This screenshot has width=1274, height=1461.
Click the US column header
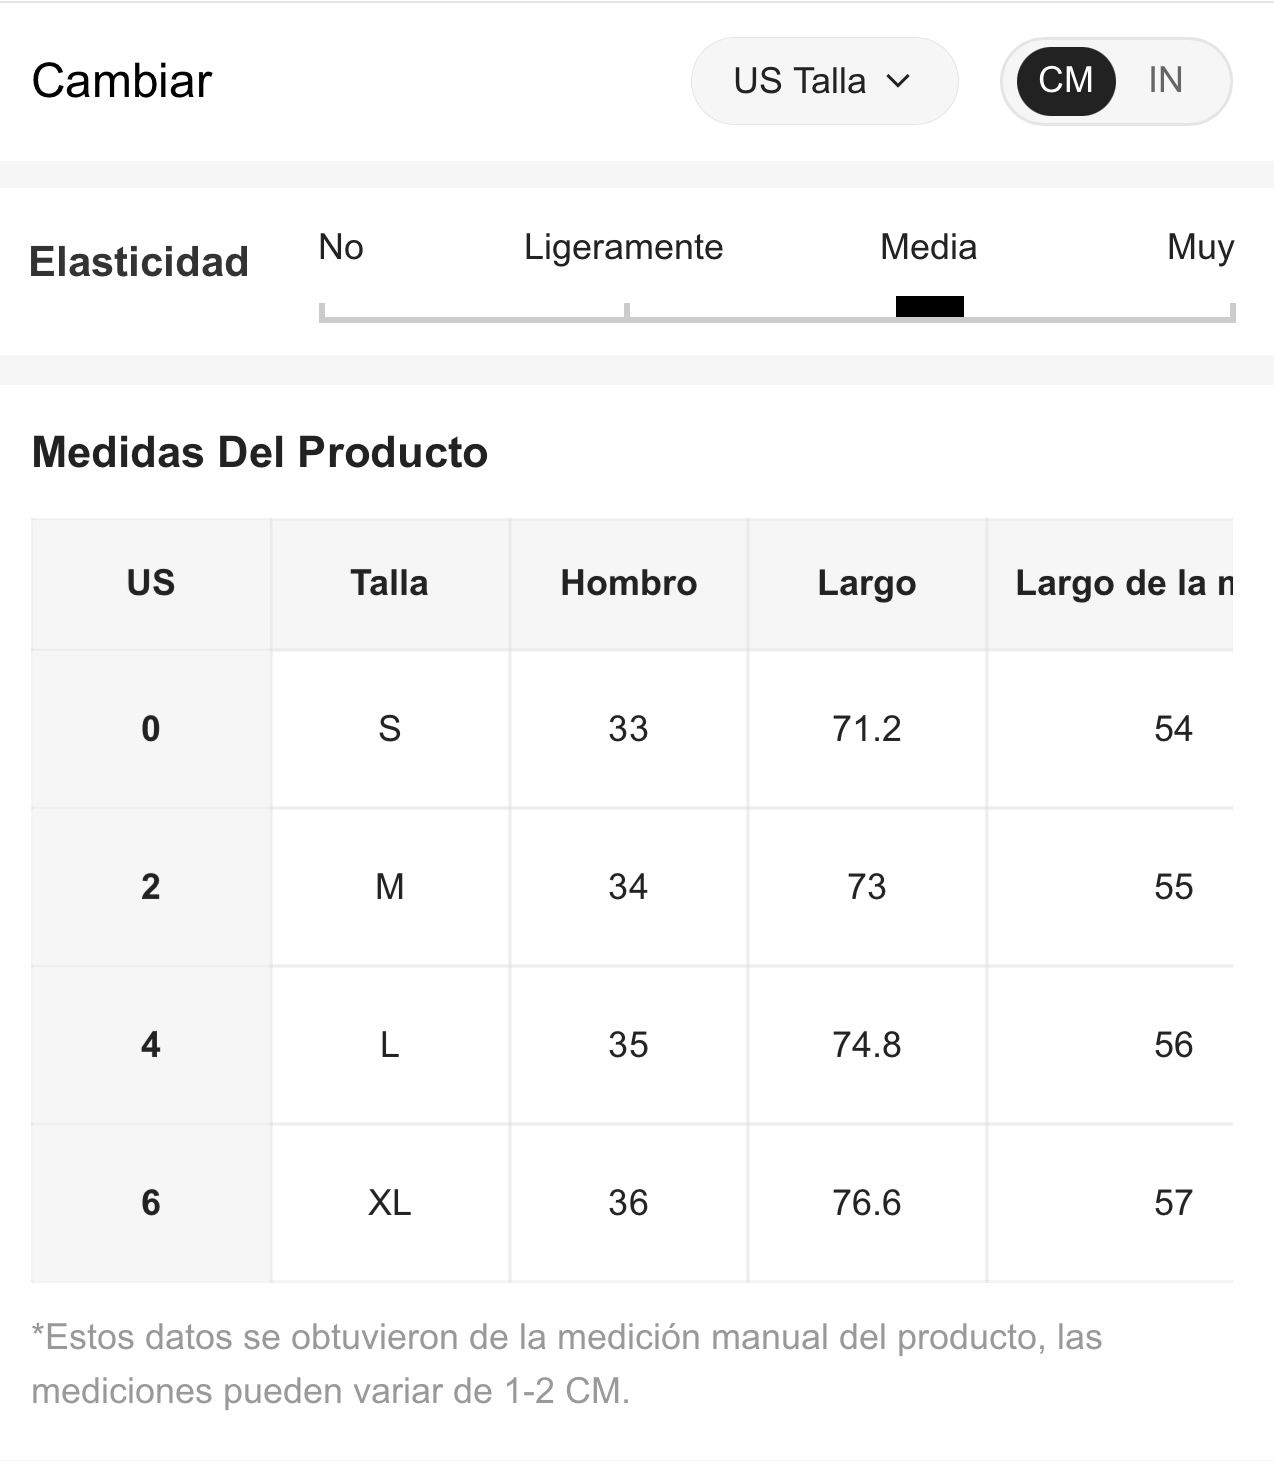[151, 583]
